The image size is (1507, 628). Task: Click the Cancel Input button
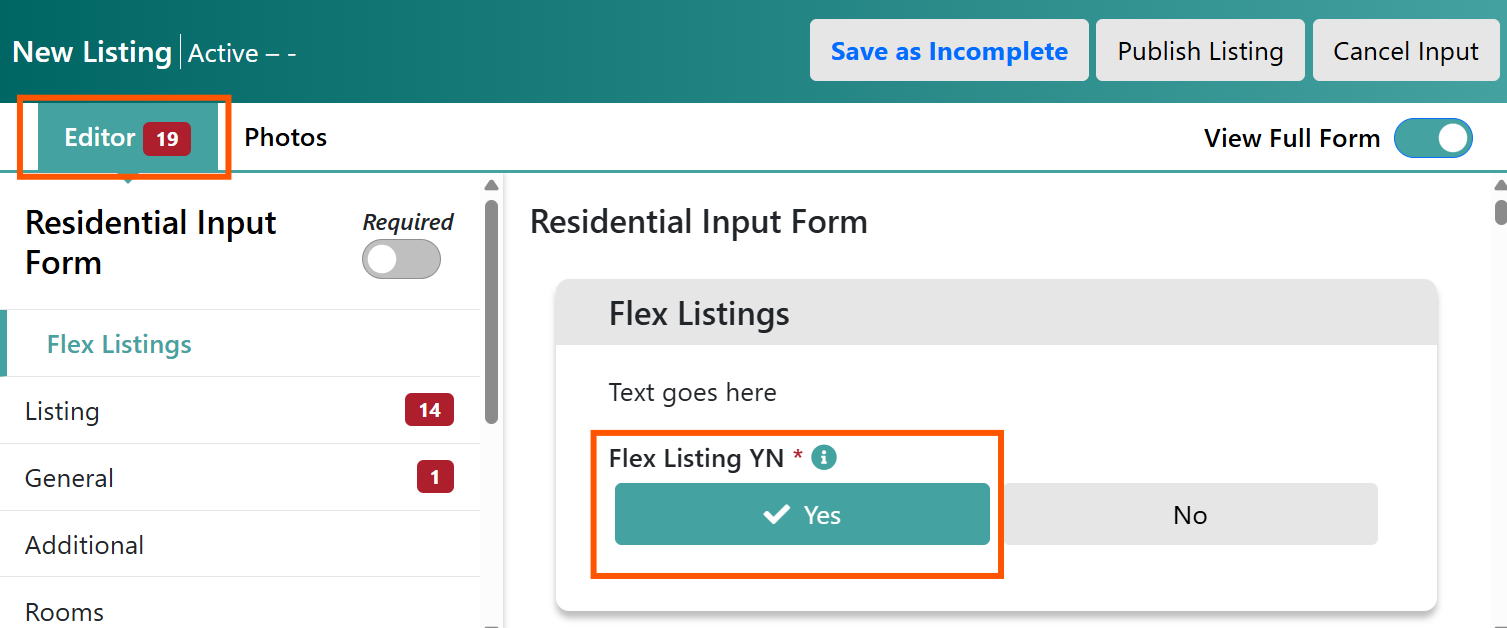[x=1406, y=51]
